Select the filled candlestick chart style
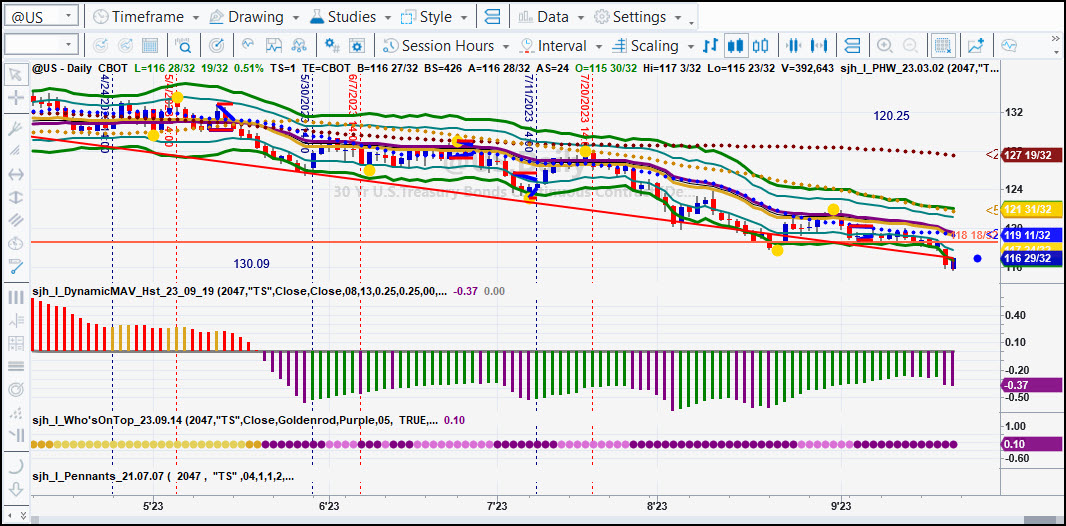Image resolution: width=1066 pixels, height=526 pixels. point(734,46)
